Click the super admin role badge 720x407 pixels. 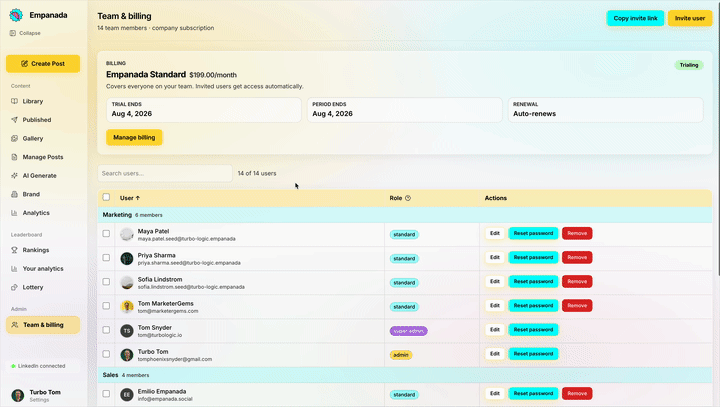(x=408, y=331)
